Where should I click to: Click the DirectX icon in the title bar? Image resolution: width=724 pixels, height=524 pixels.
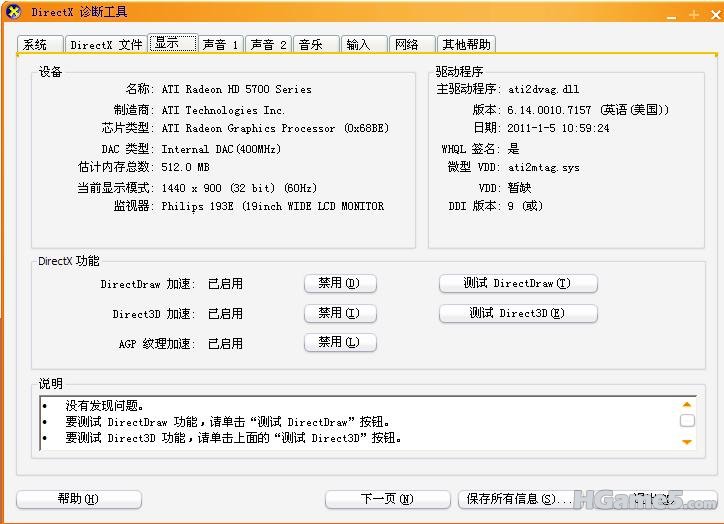click(13, 11)
